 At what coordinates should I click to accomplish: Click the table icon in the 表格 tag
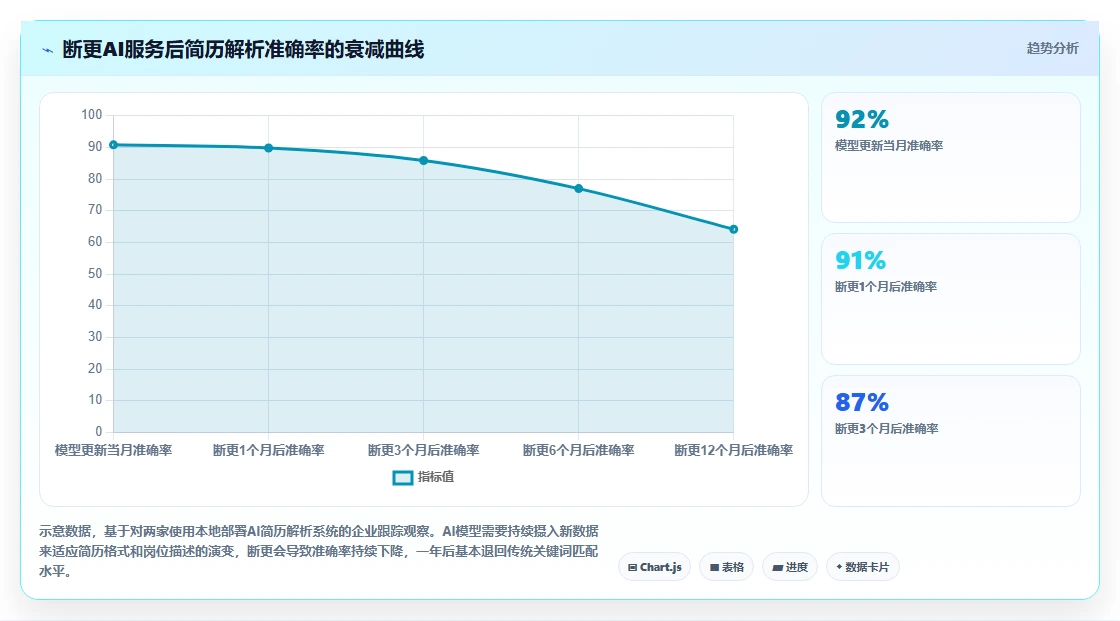point(714,567)
